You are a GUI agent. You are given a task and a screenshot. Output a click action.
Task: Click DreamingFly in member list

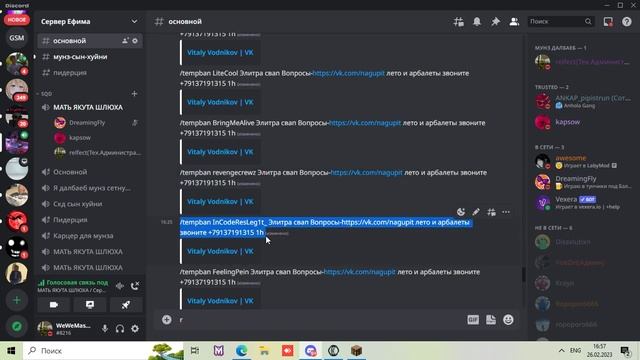pyautogui.click(x=582, y=182)
